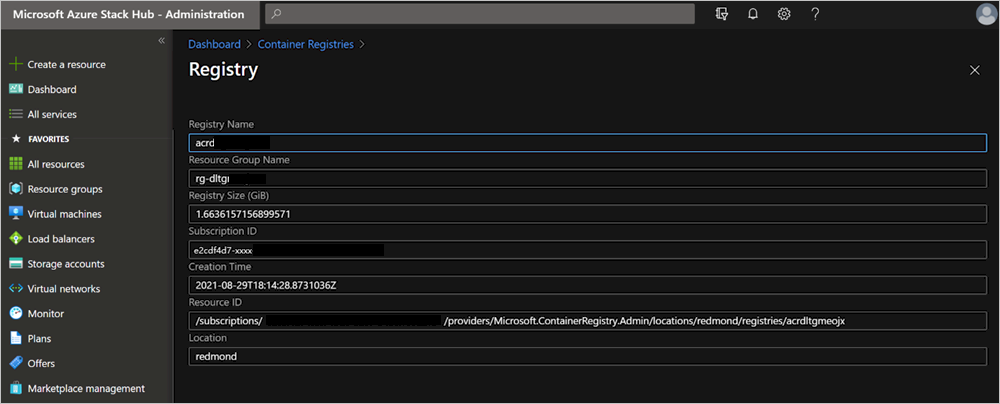The height and width of the screenshot is (404, 1000).
Task: Click the Virtual machines monitor icon
Action: pyautogui.click(x=16, y=214)
